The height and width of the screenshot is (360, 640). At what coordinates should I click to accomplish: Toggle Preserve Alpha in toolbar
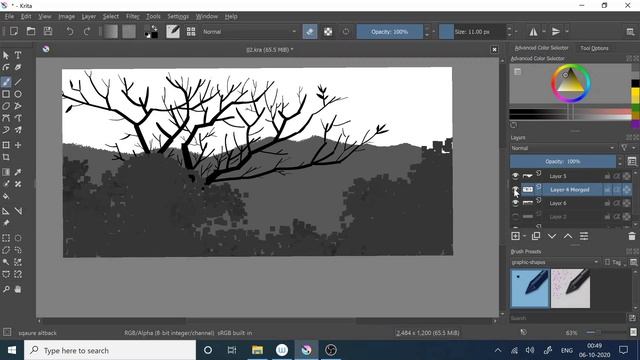click(328, 31)
